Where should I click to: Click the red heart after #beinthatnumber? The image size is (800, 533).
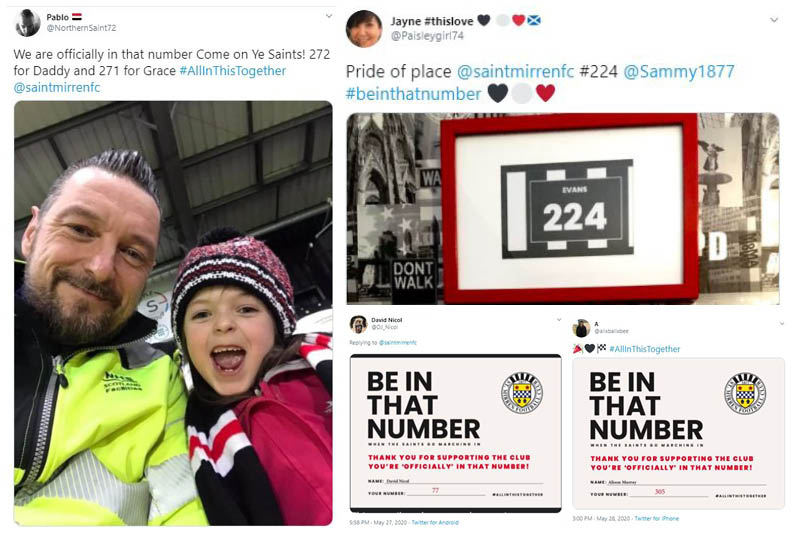click(545, 93)
